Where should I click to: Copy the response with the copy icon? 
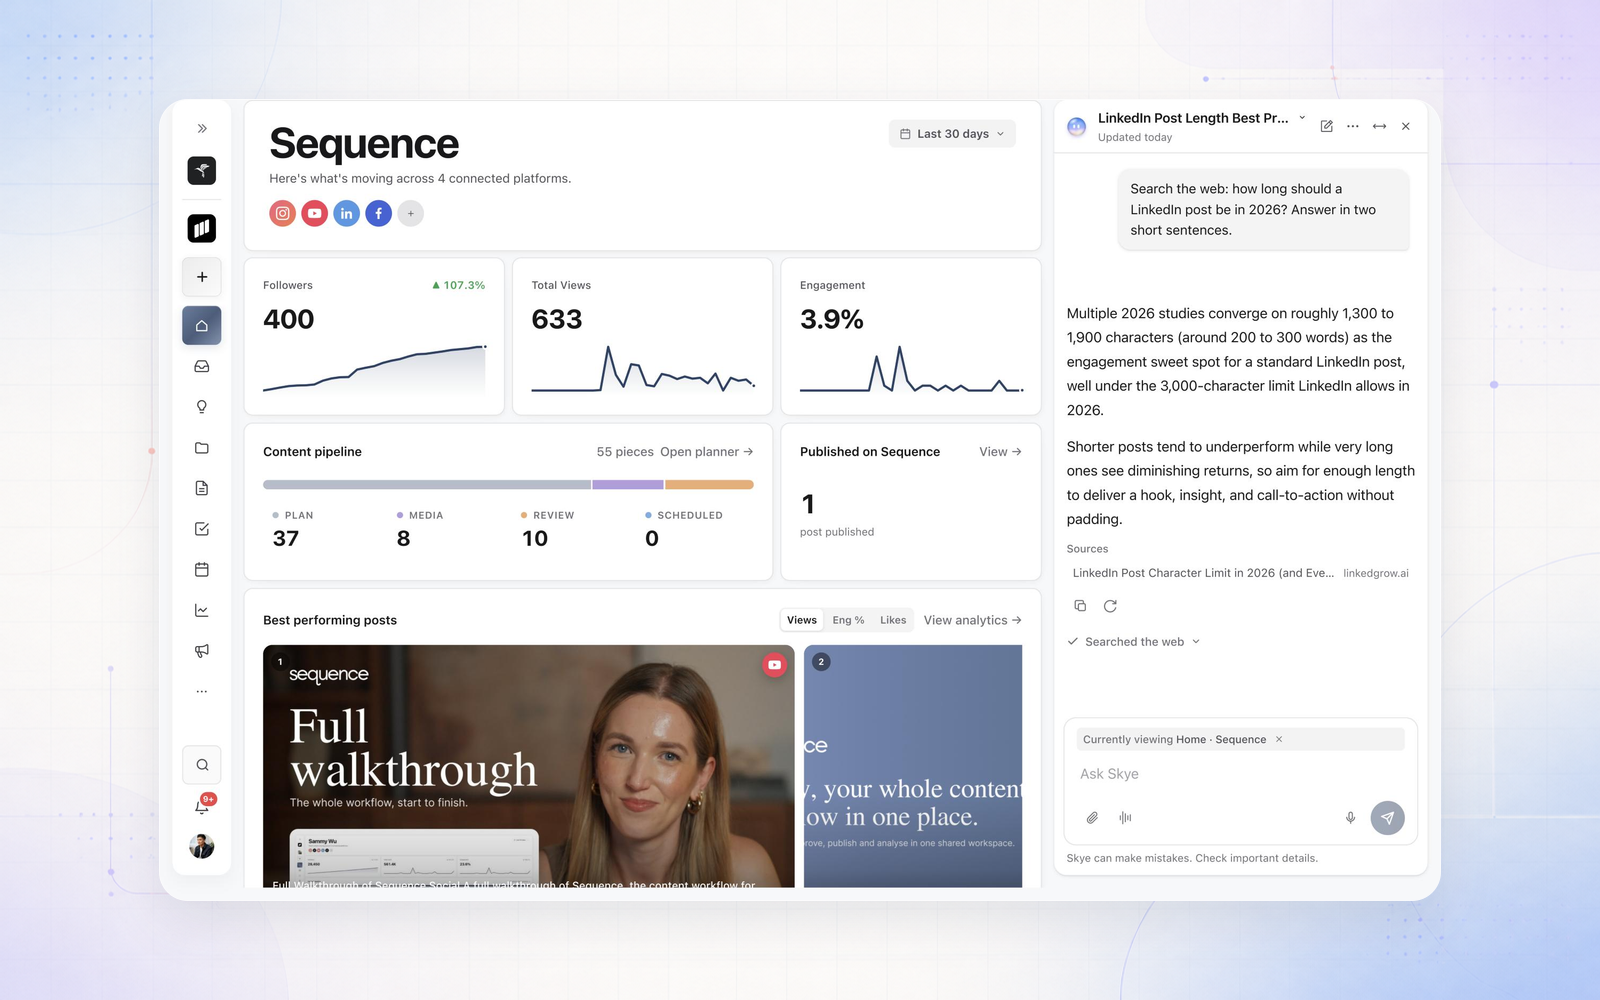click(x=1080, y=606)
